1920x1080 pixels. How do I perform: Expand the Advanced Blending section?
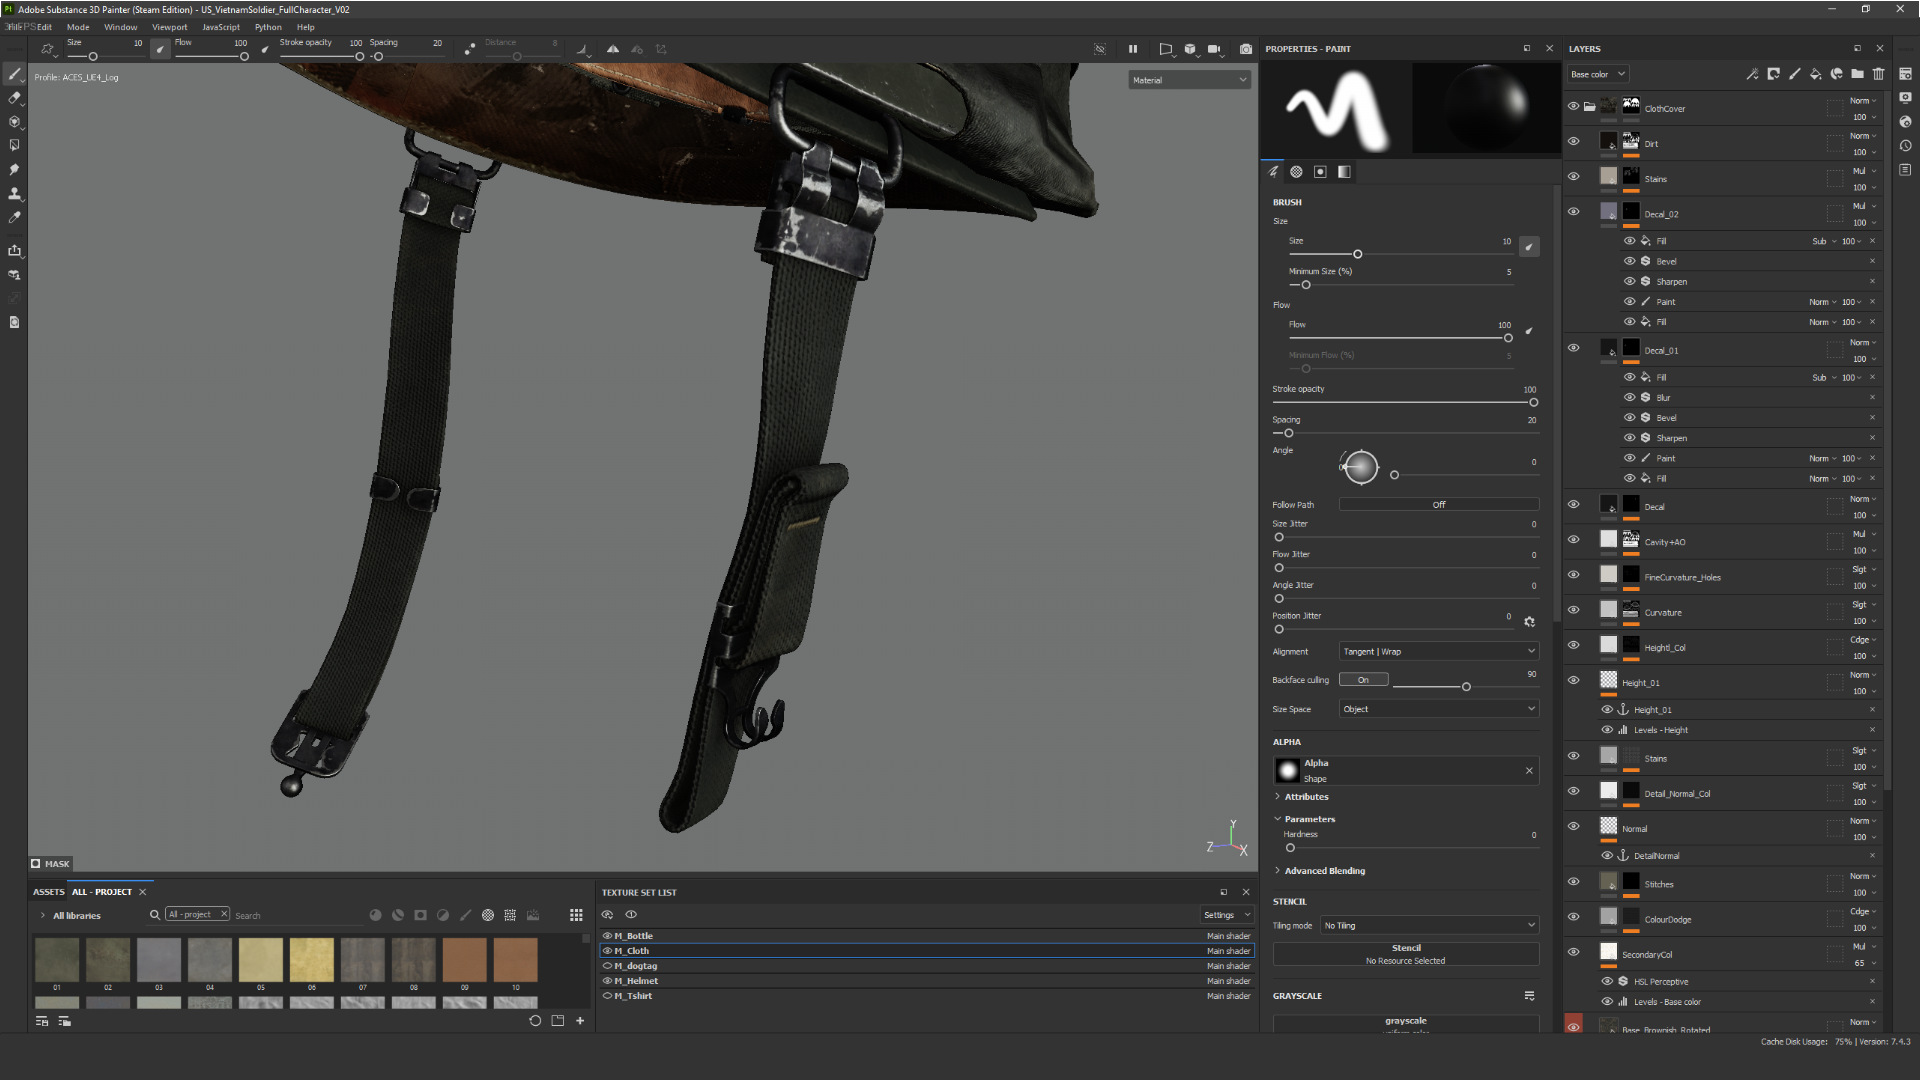click(1323, 871)
